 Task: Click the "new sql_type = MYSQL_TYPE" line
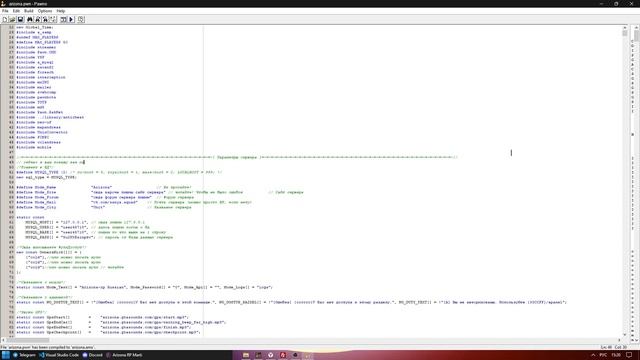46,178
